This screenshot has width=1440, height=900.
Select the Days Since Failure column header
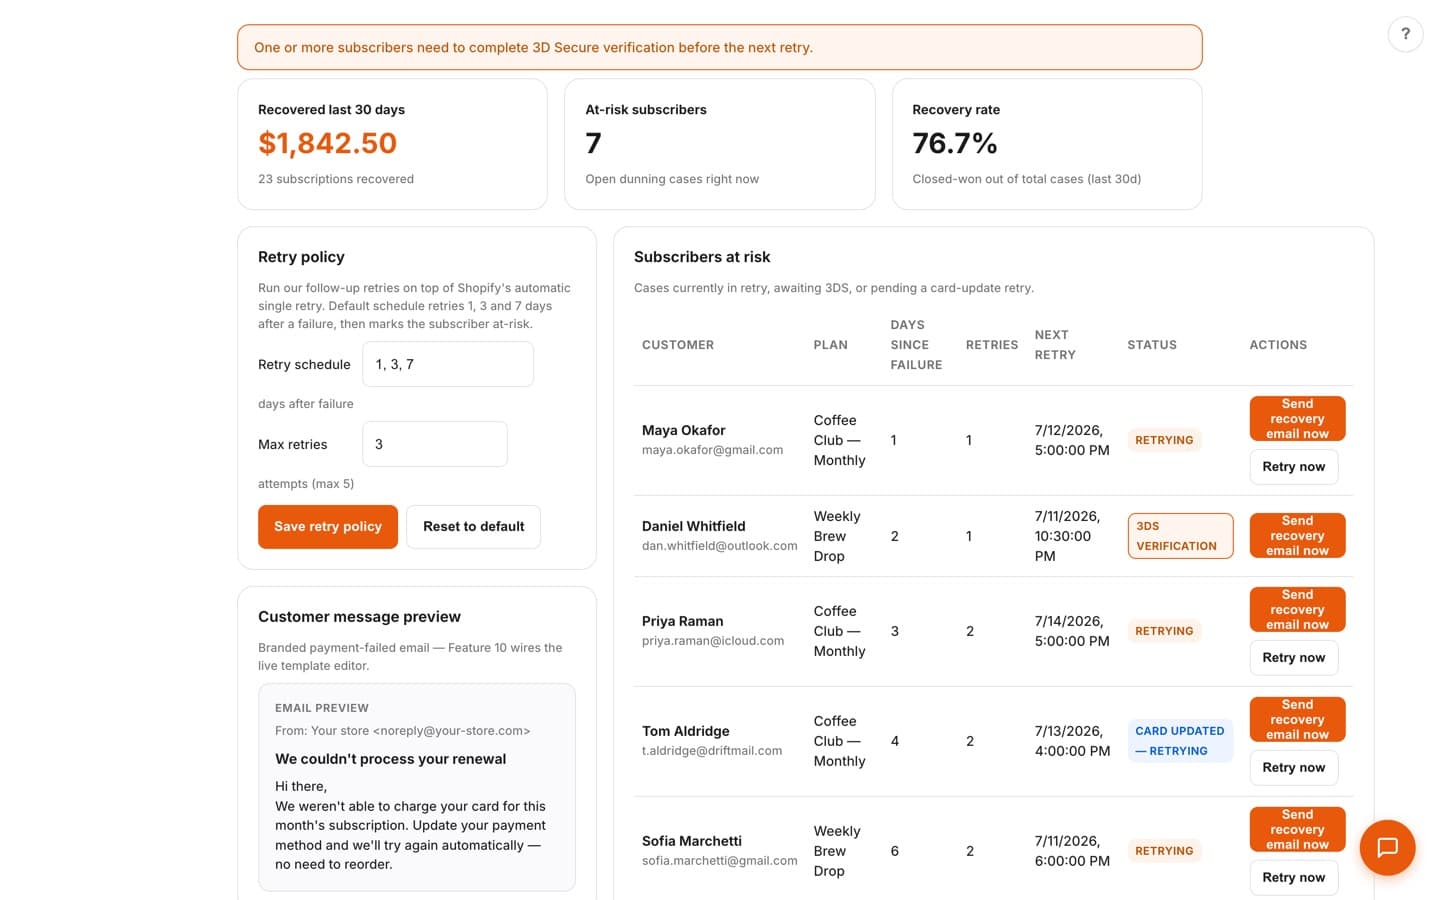click(x=916, y=345)
